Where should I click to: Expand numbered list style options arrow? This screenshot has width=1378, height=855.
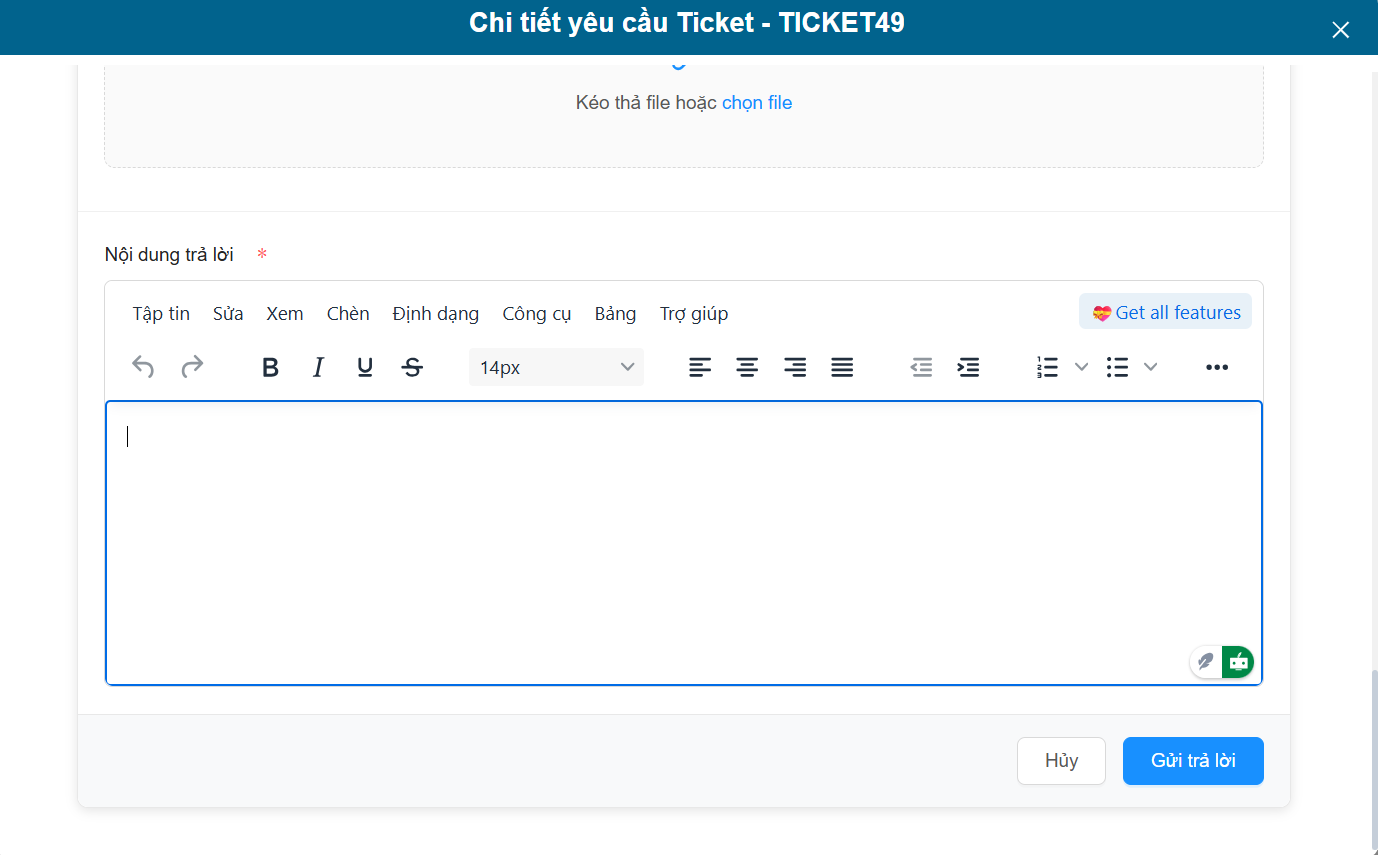click(1081, 367)
